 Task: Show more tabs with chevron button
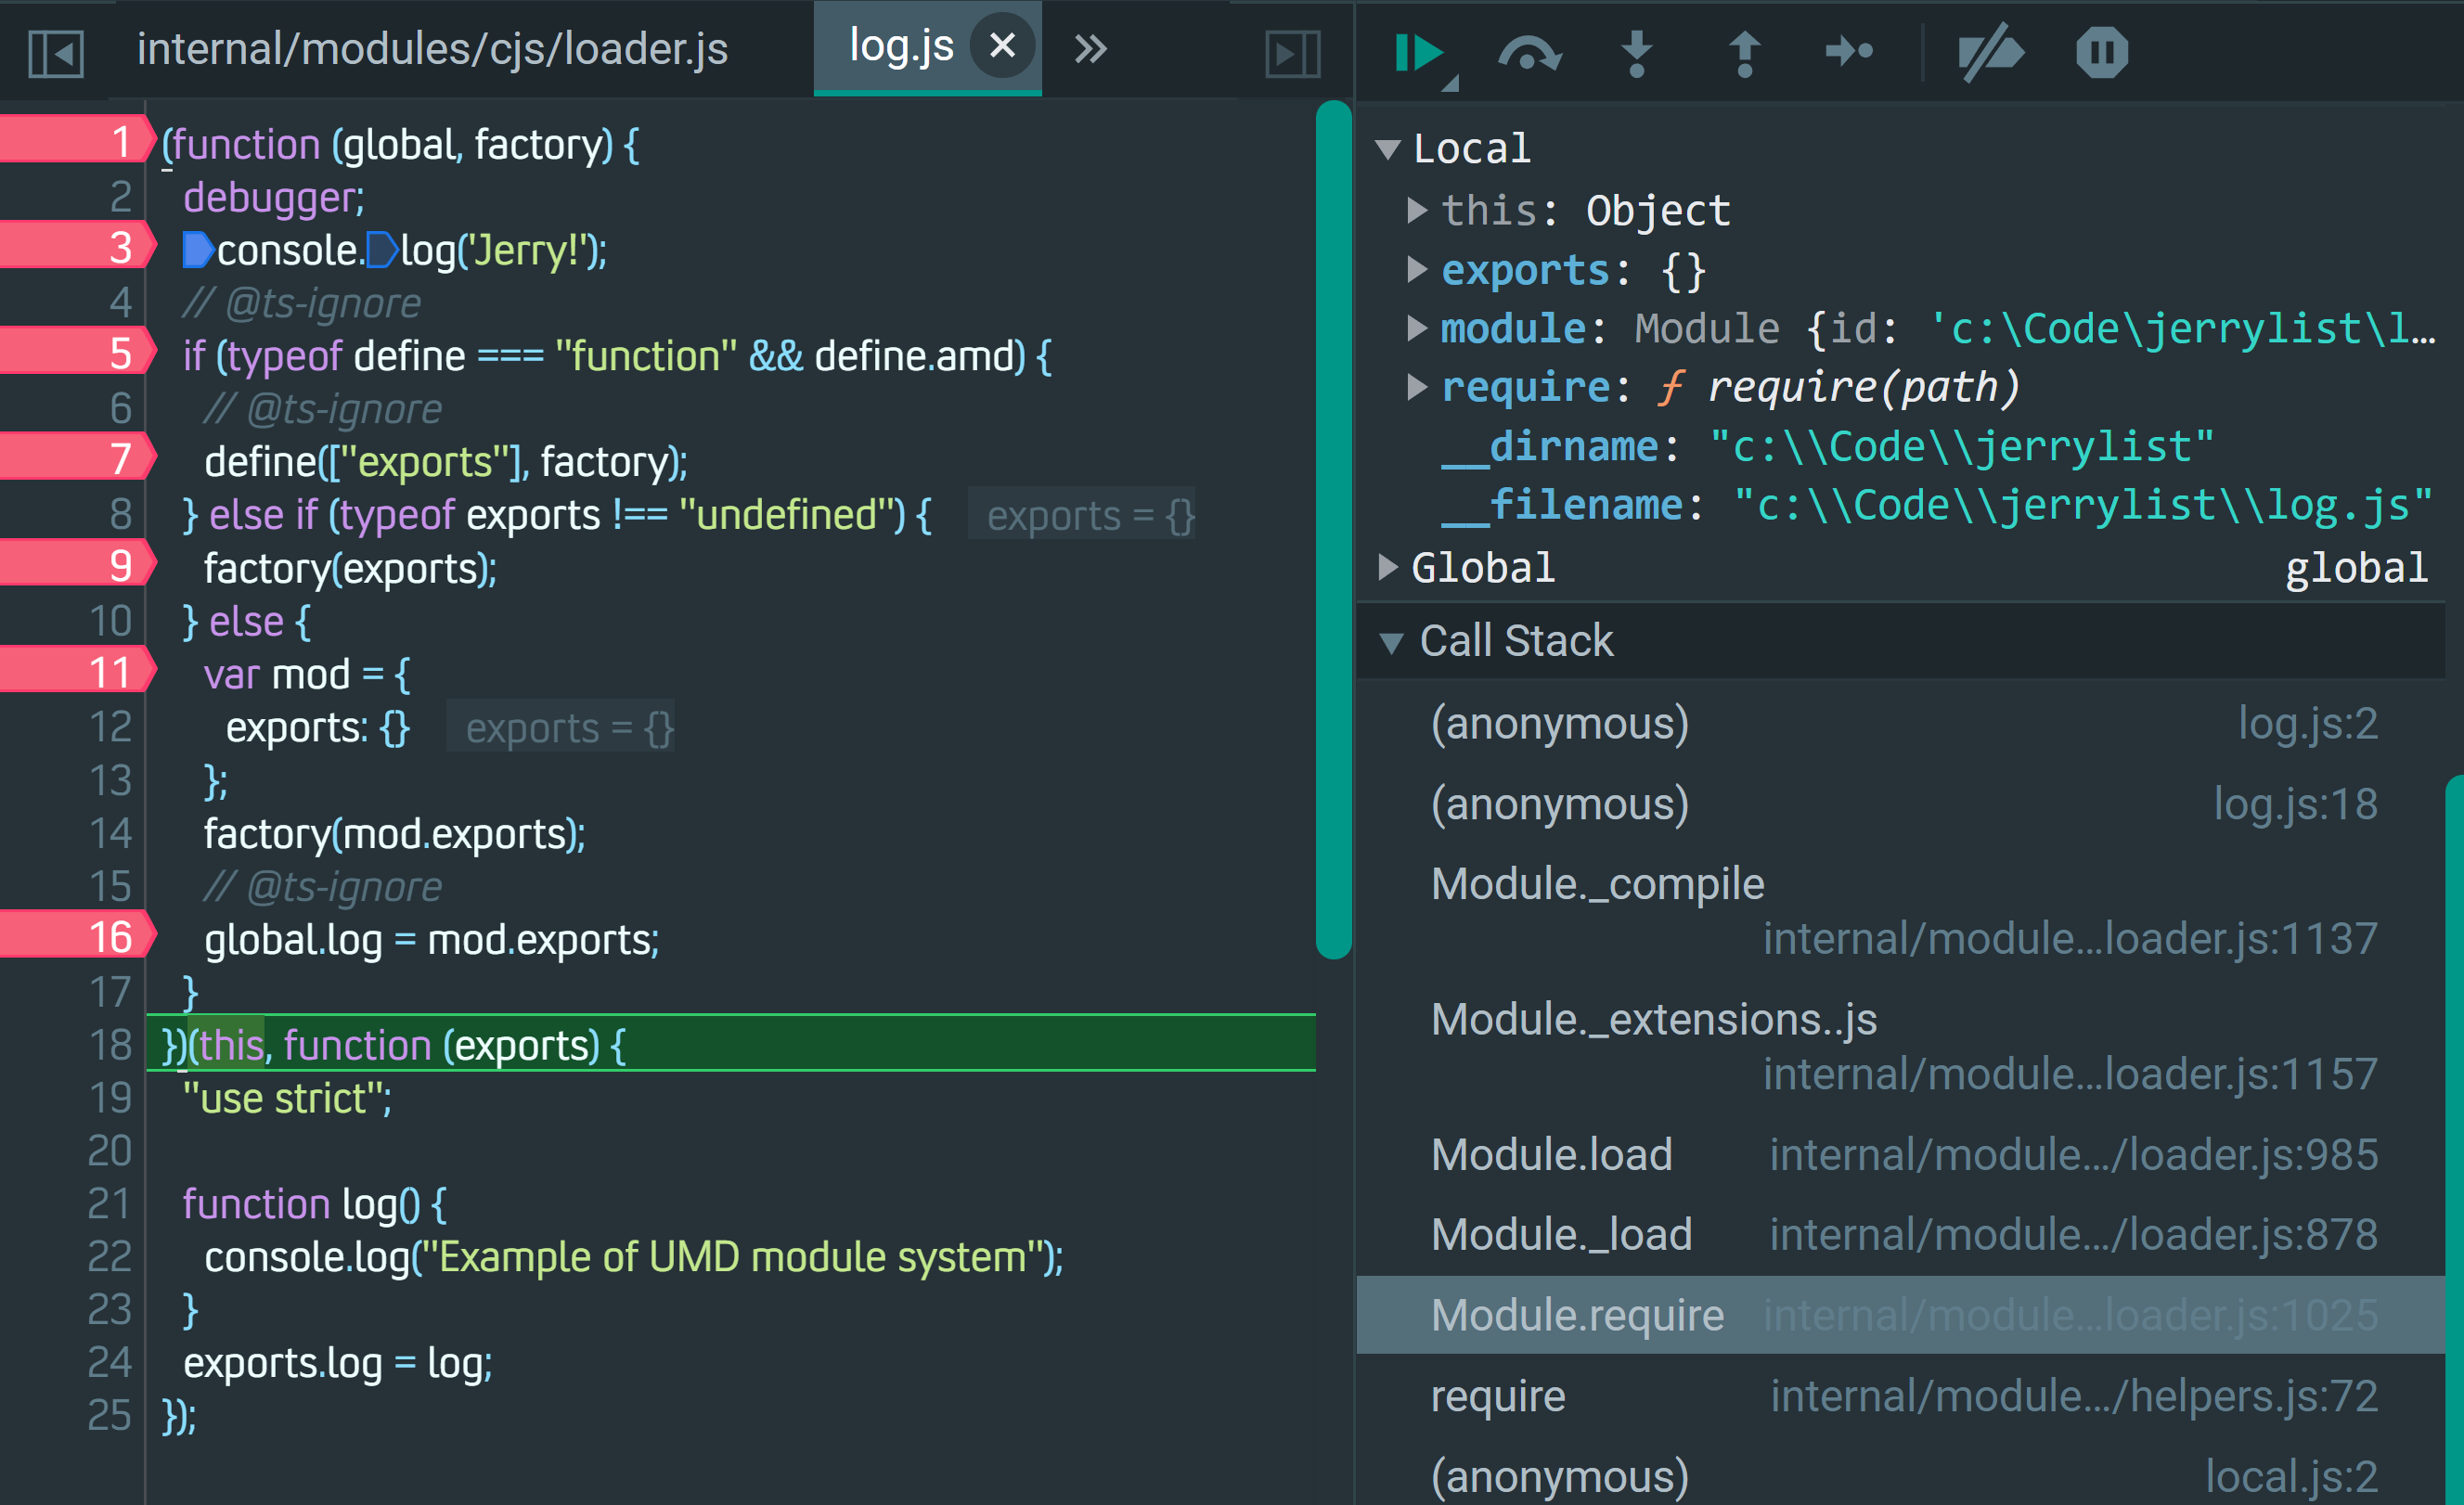click(1090, 49)
